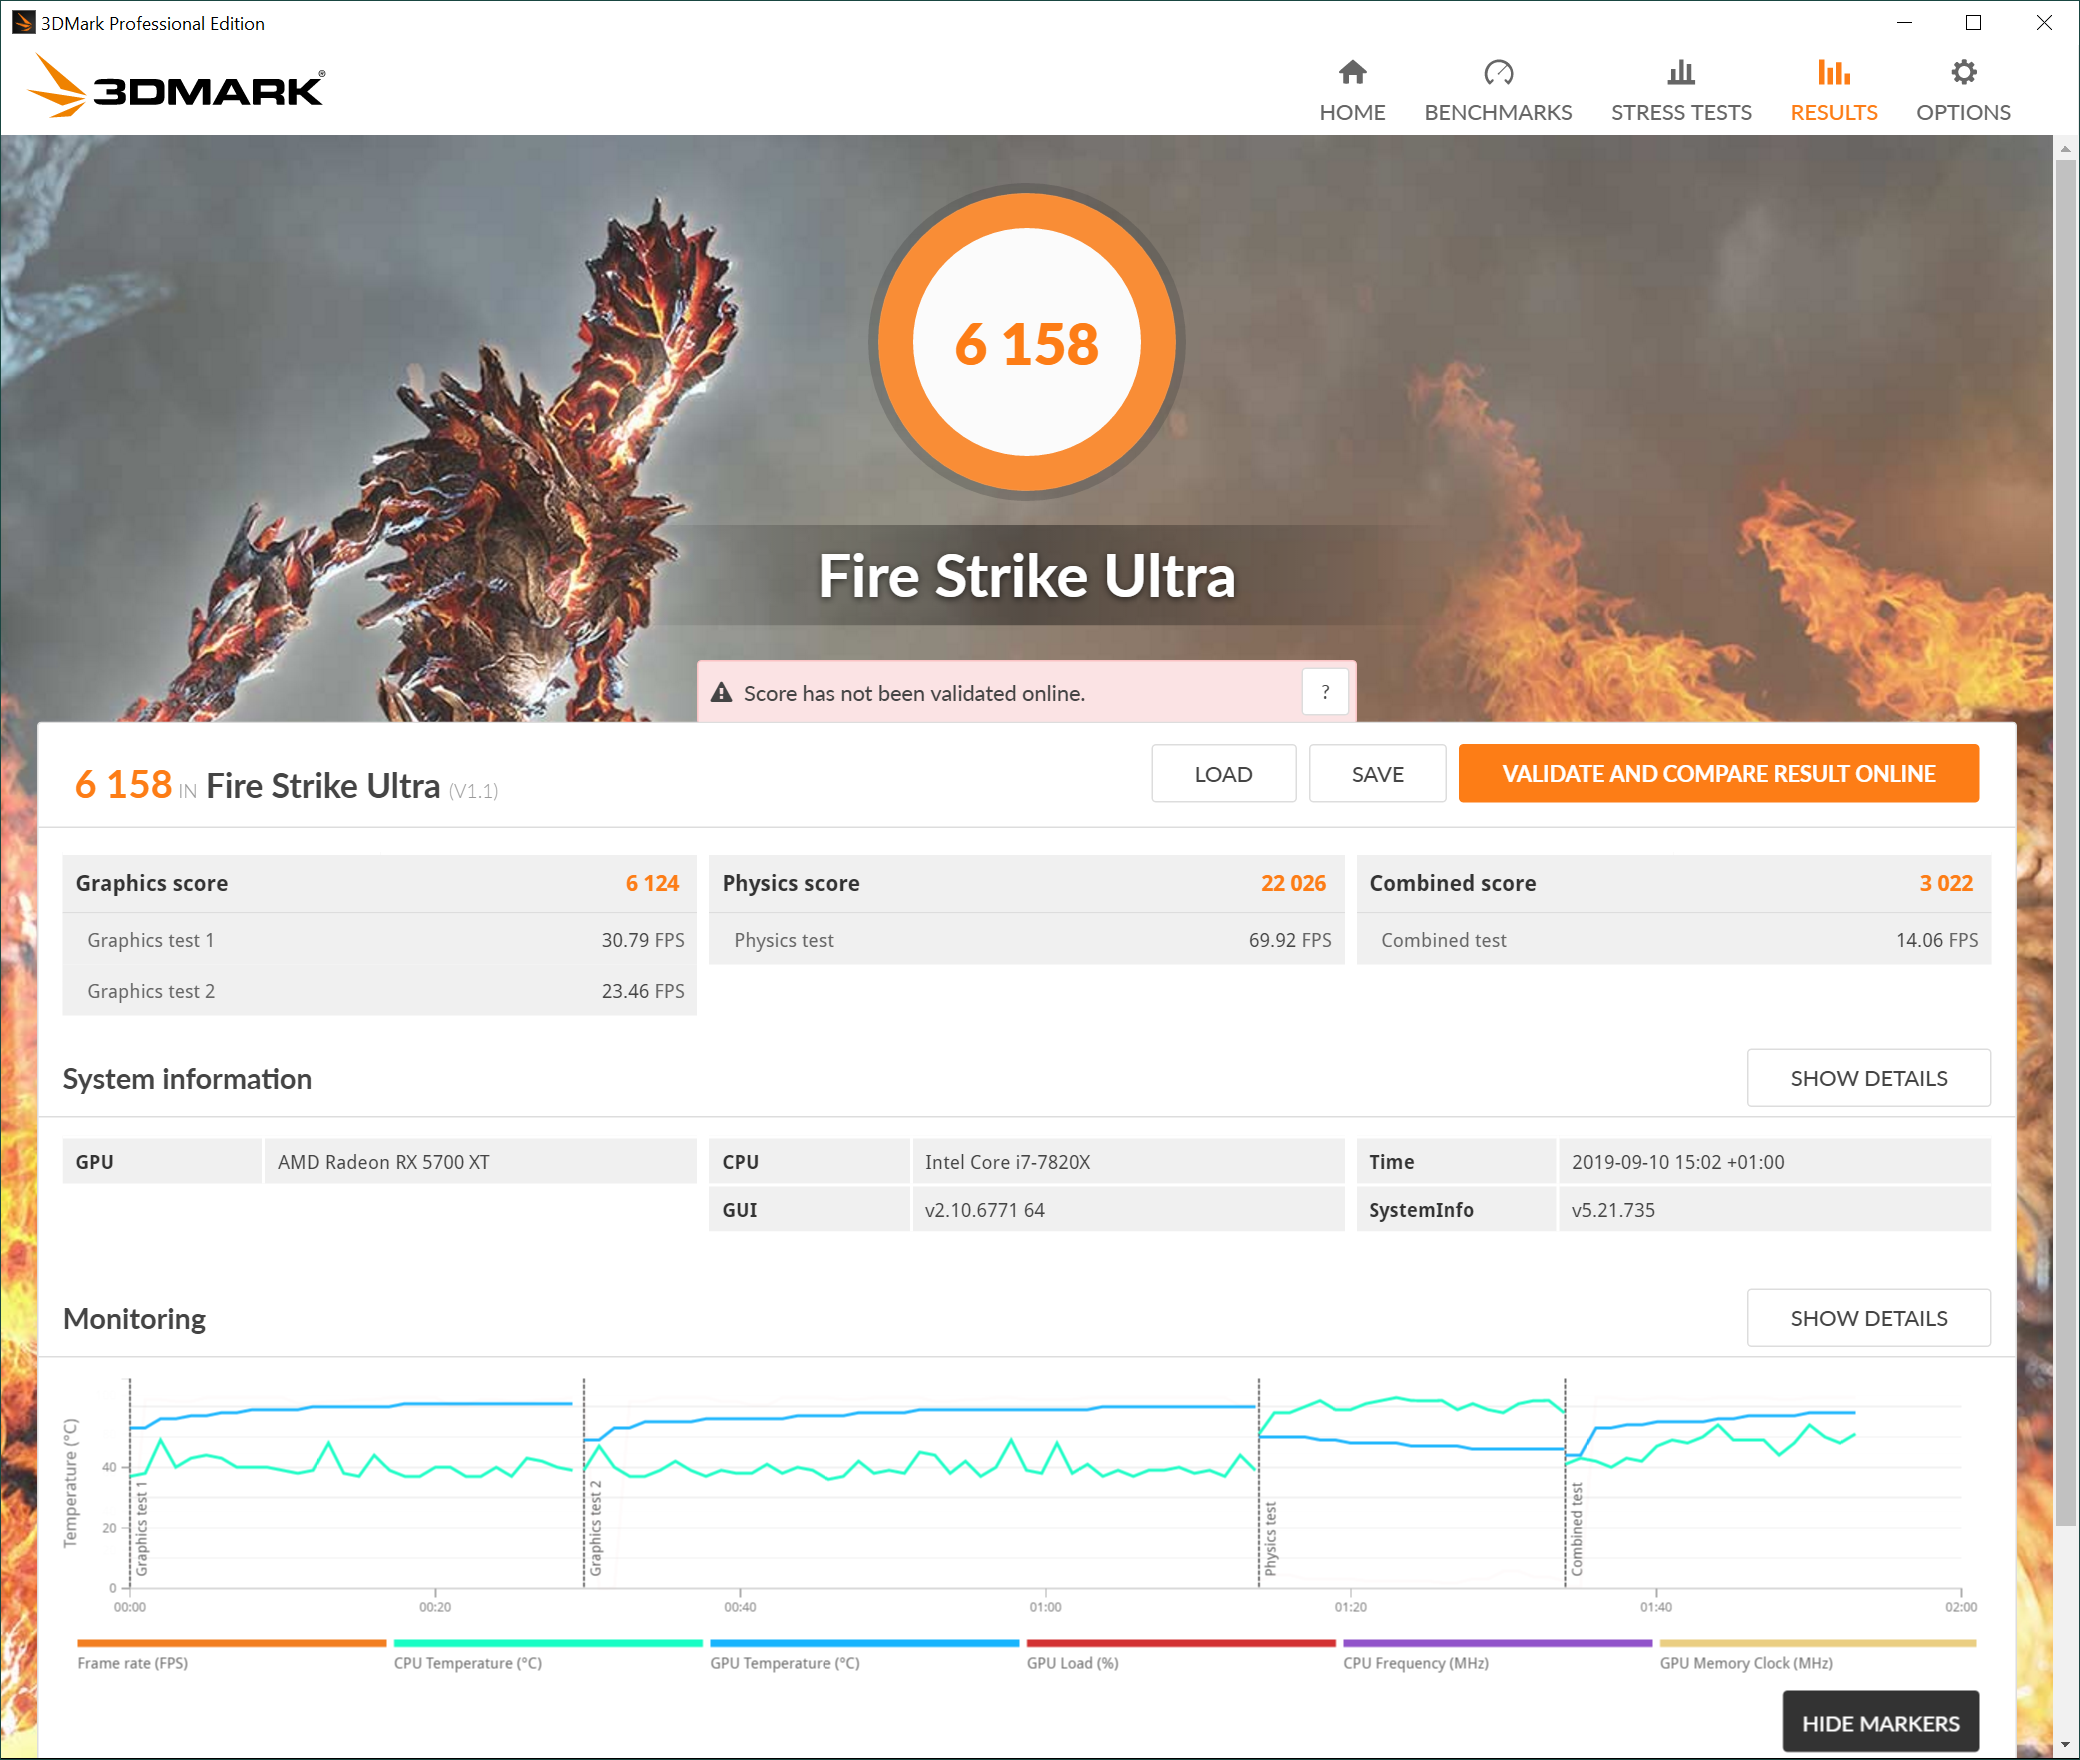Click the LOAD button

pyautogui.click(x=1223, y=774)
